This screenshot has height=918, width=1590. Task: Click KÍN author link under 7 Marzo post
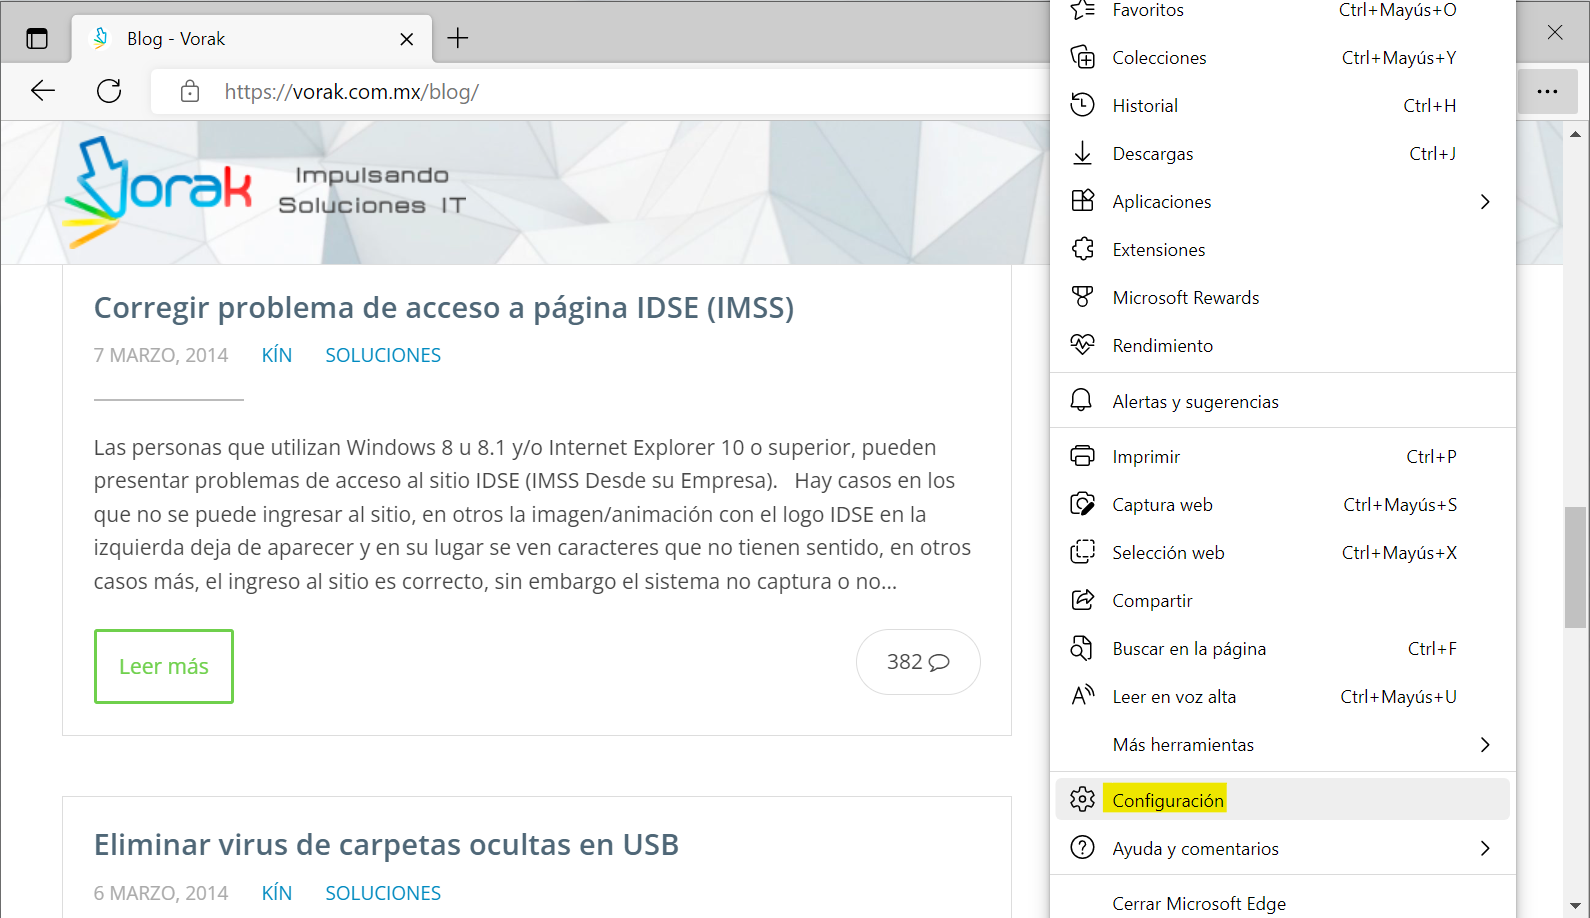point(277,355)
